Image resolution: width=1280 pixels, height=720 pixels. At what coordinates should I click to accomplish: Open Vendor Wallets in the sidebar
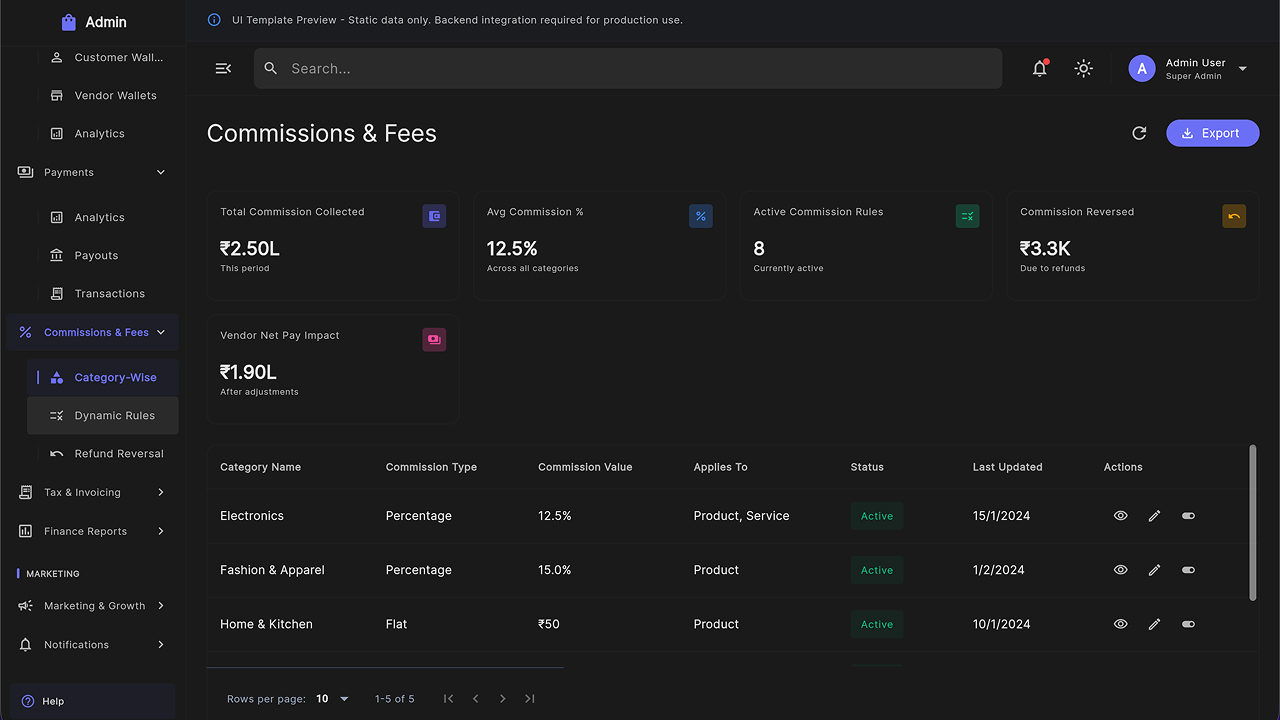(103, 95)
